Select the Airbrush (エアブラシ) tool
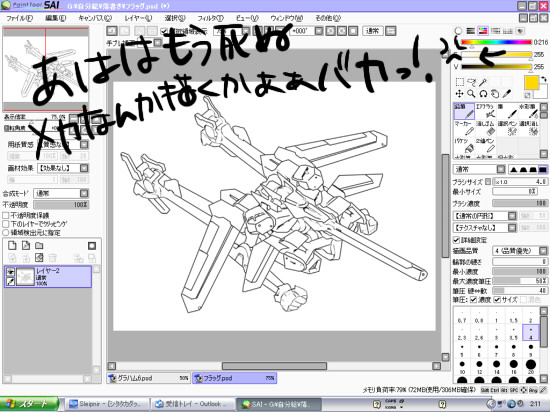This screenshot has height=412, width=550. (485, 111)
